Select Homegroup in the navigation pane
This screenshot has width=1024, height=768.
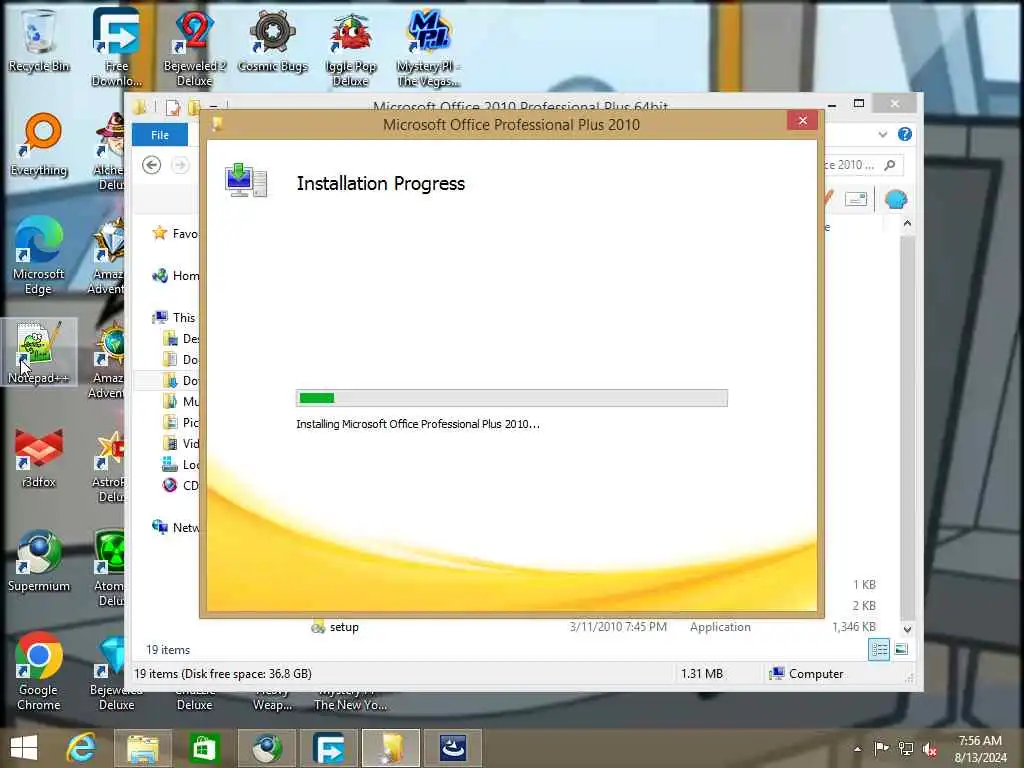(x=176, y=276)
